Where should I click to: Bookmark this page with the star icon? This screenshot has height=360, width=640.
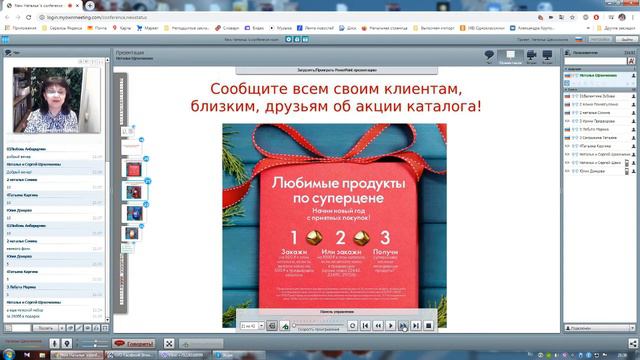pyautogui.click(x=572, y=17)
